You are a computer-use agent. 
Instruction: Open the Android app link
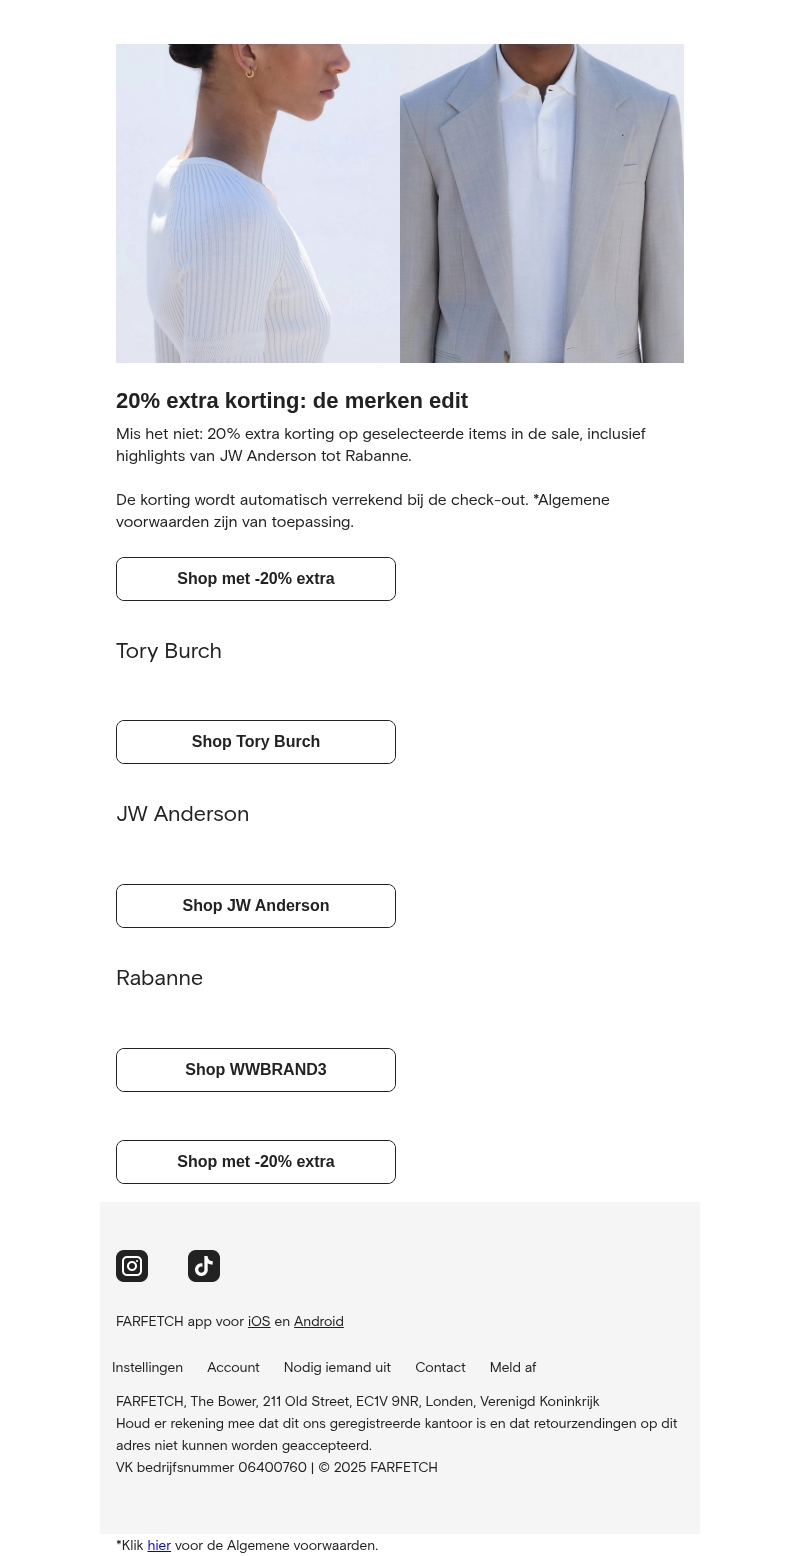click(x=318, y=1322)
